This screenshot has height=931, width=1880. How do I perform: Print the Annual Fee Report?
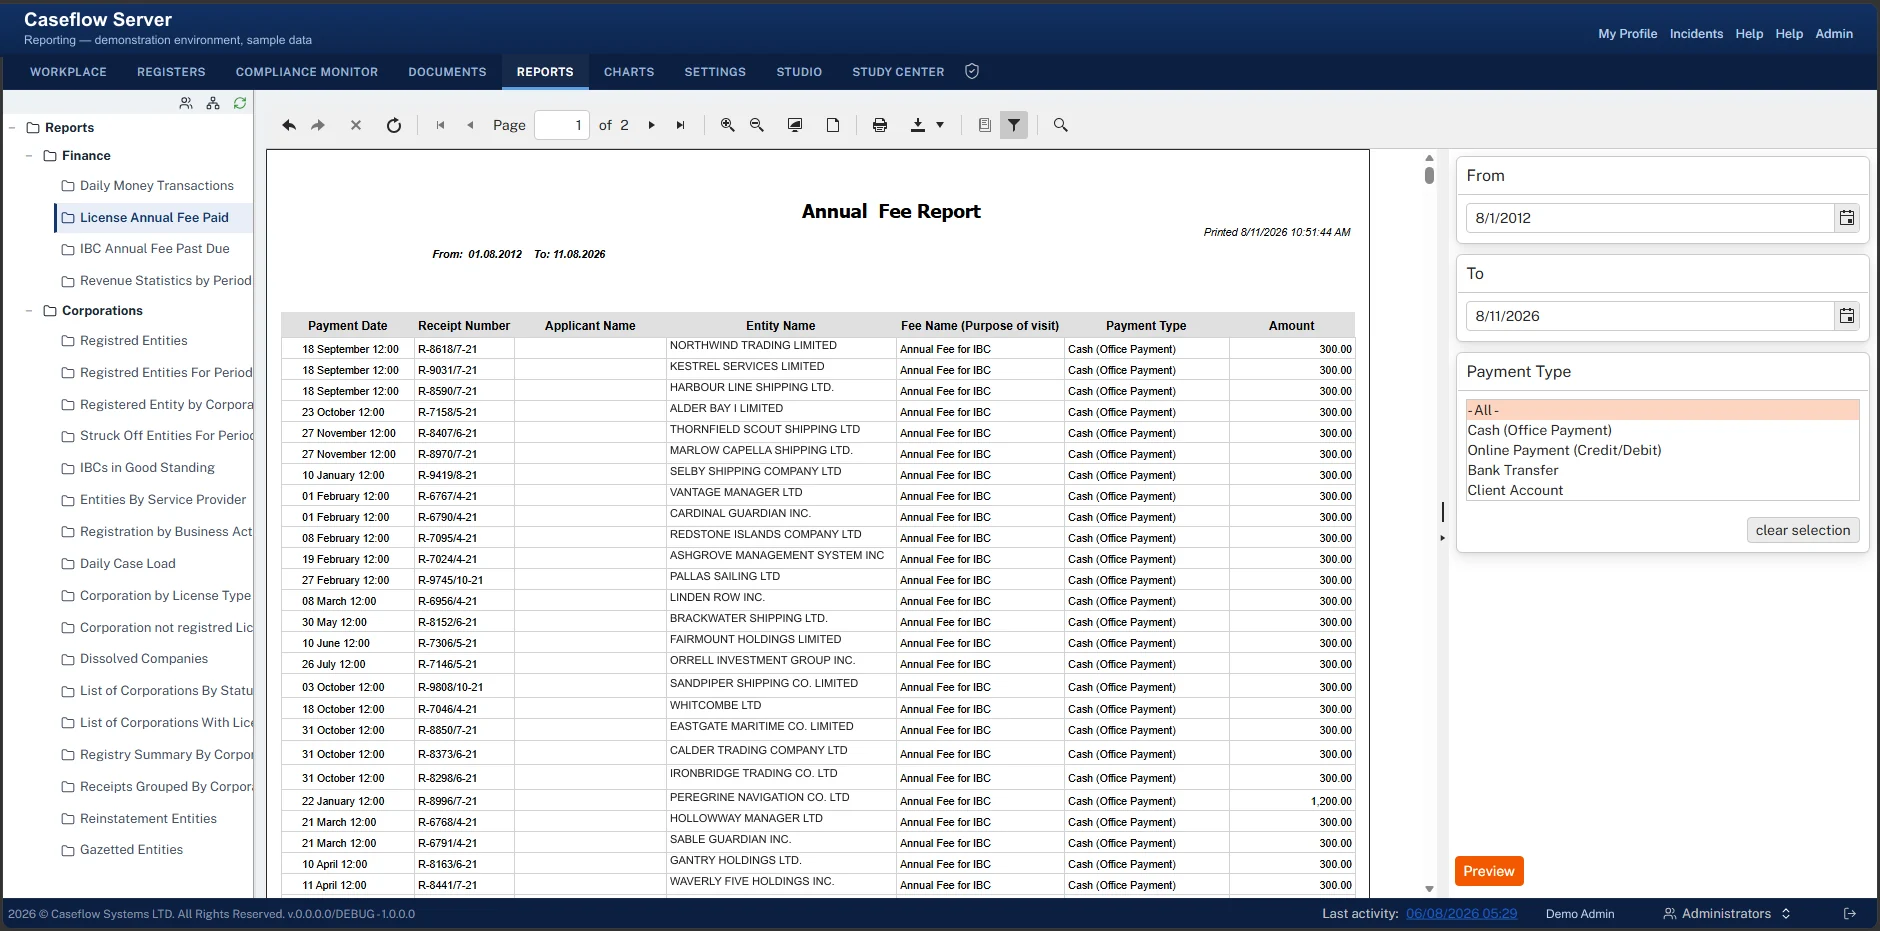tap(880, 125)
